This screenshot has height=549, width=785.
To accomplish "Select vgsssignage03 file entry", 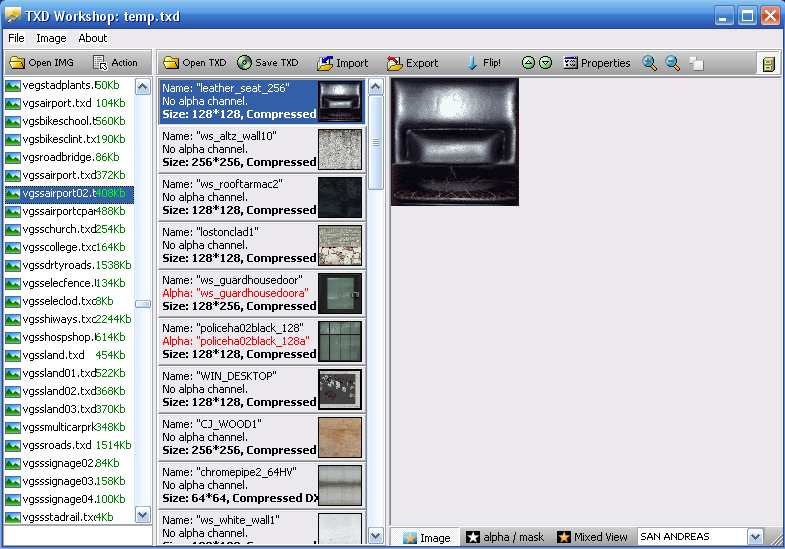I will point(69,481).
